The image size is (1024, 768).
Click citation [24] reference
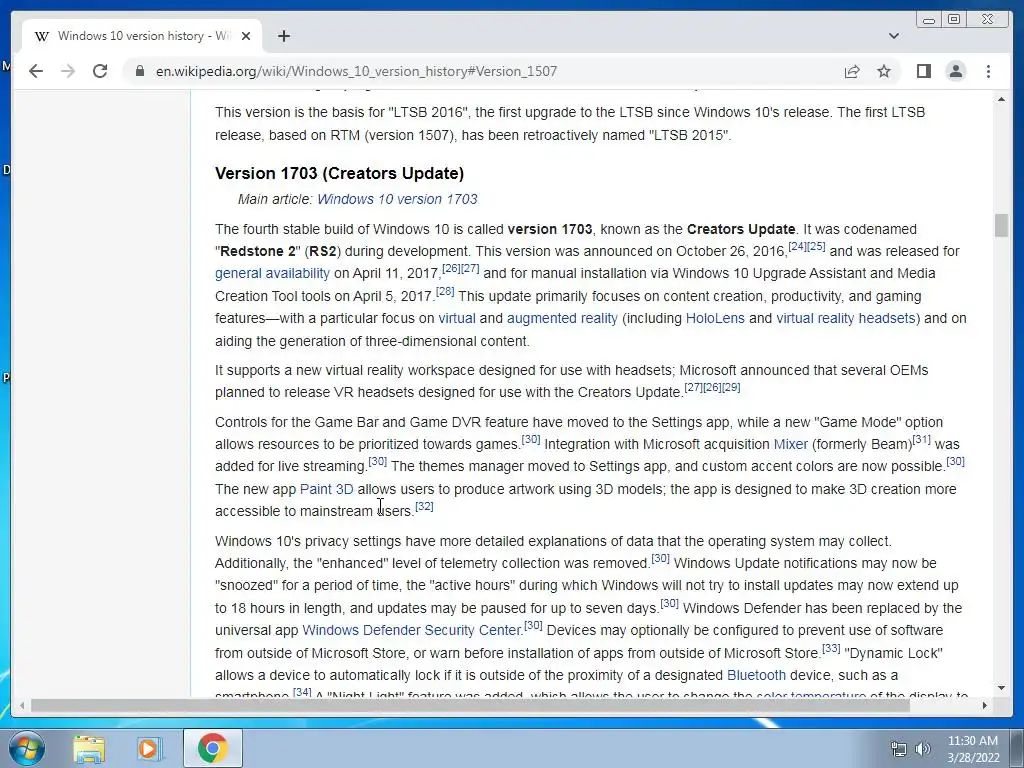point(797,246)
